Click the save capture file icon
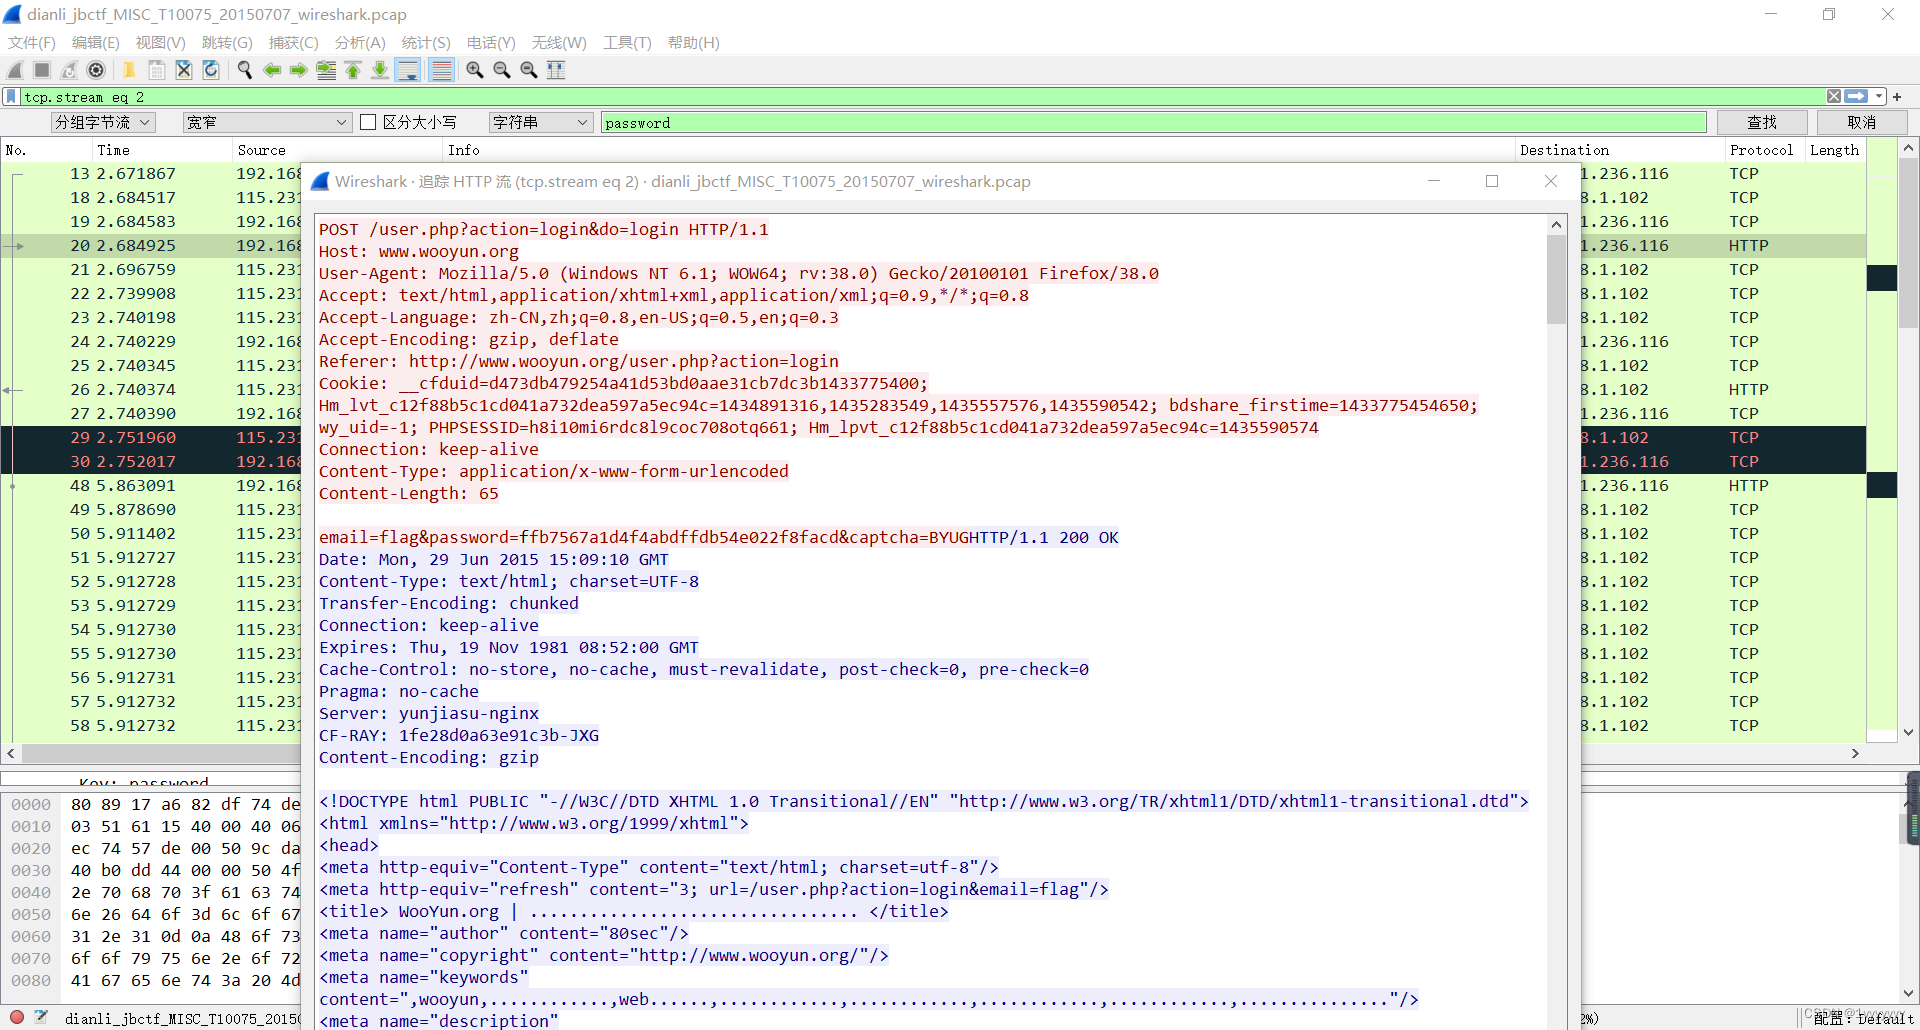The width and height of the screenshot is (1920, 1030). point(156,70)
